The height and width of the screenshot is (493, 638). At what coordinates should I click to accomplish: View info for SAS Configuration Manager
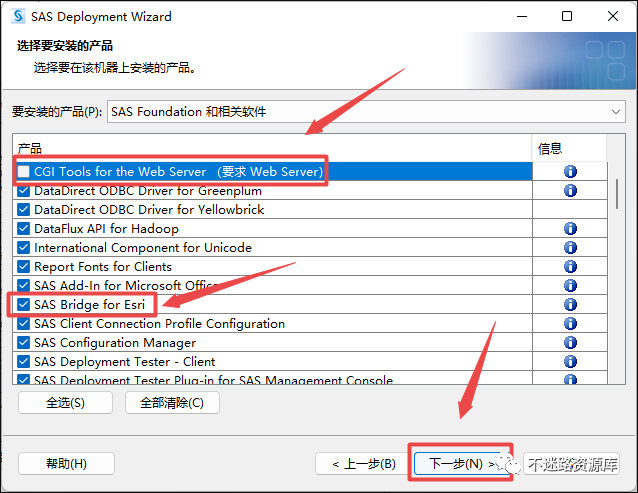[x=570, y=342]
